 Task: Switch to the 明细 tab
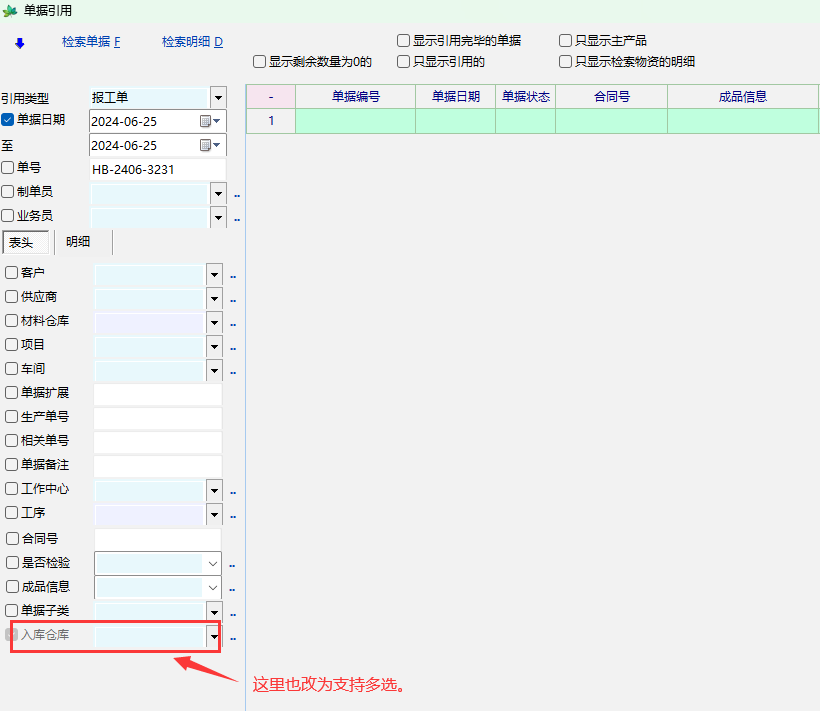point(78,242)
